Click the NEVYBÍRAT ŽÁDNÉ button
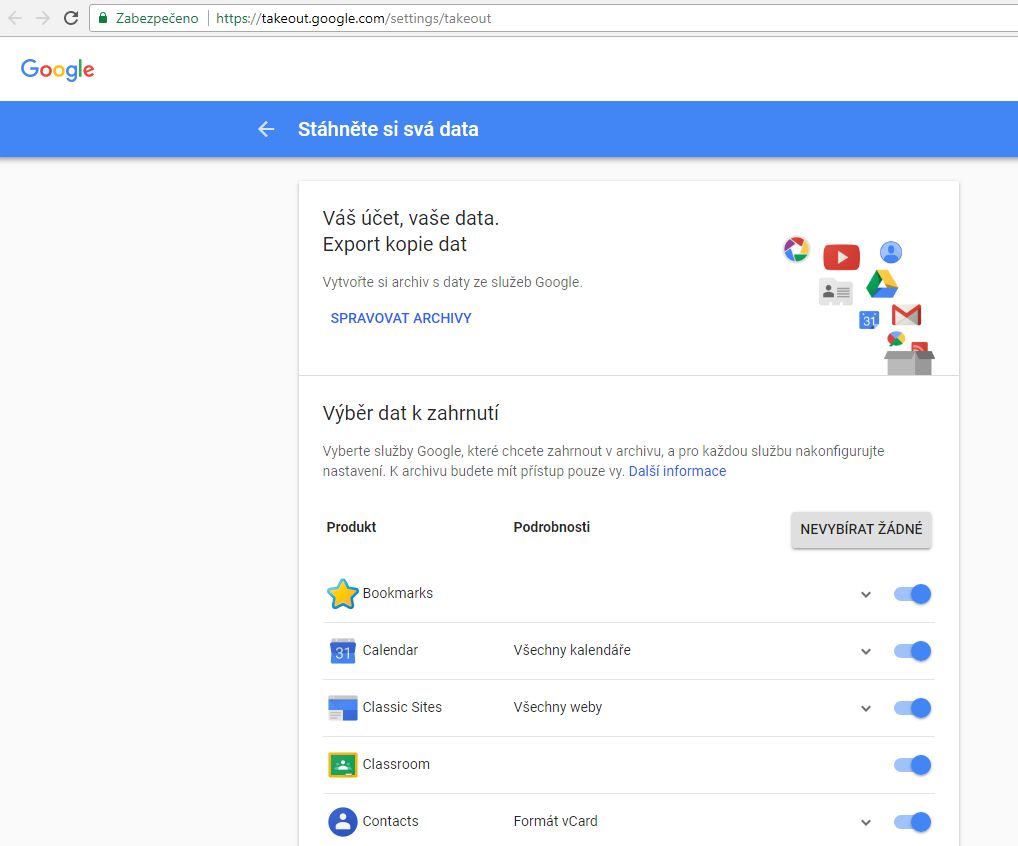1018x846 pixels. click(861, 530)
